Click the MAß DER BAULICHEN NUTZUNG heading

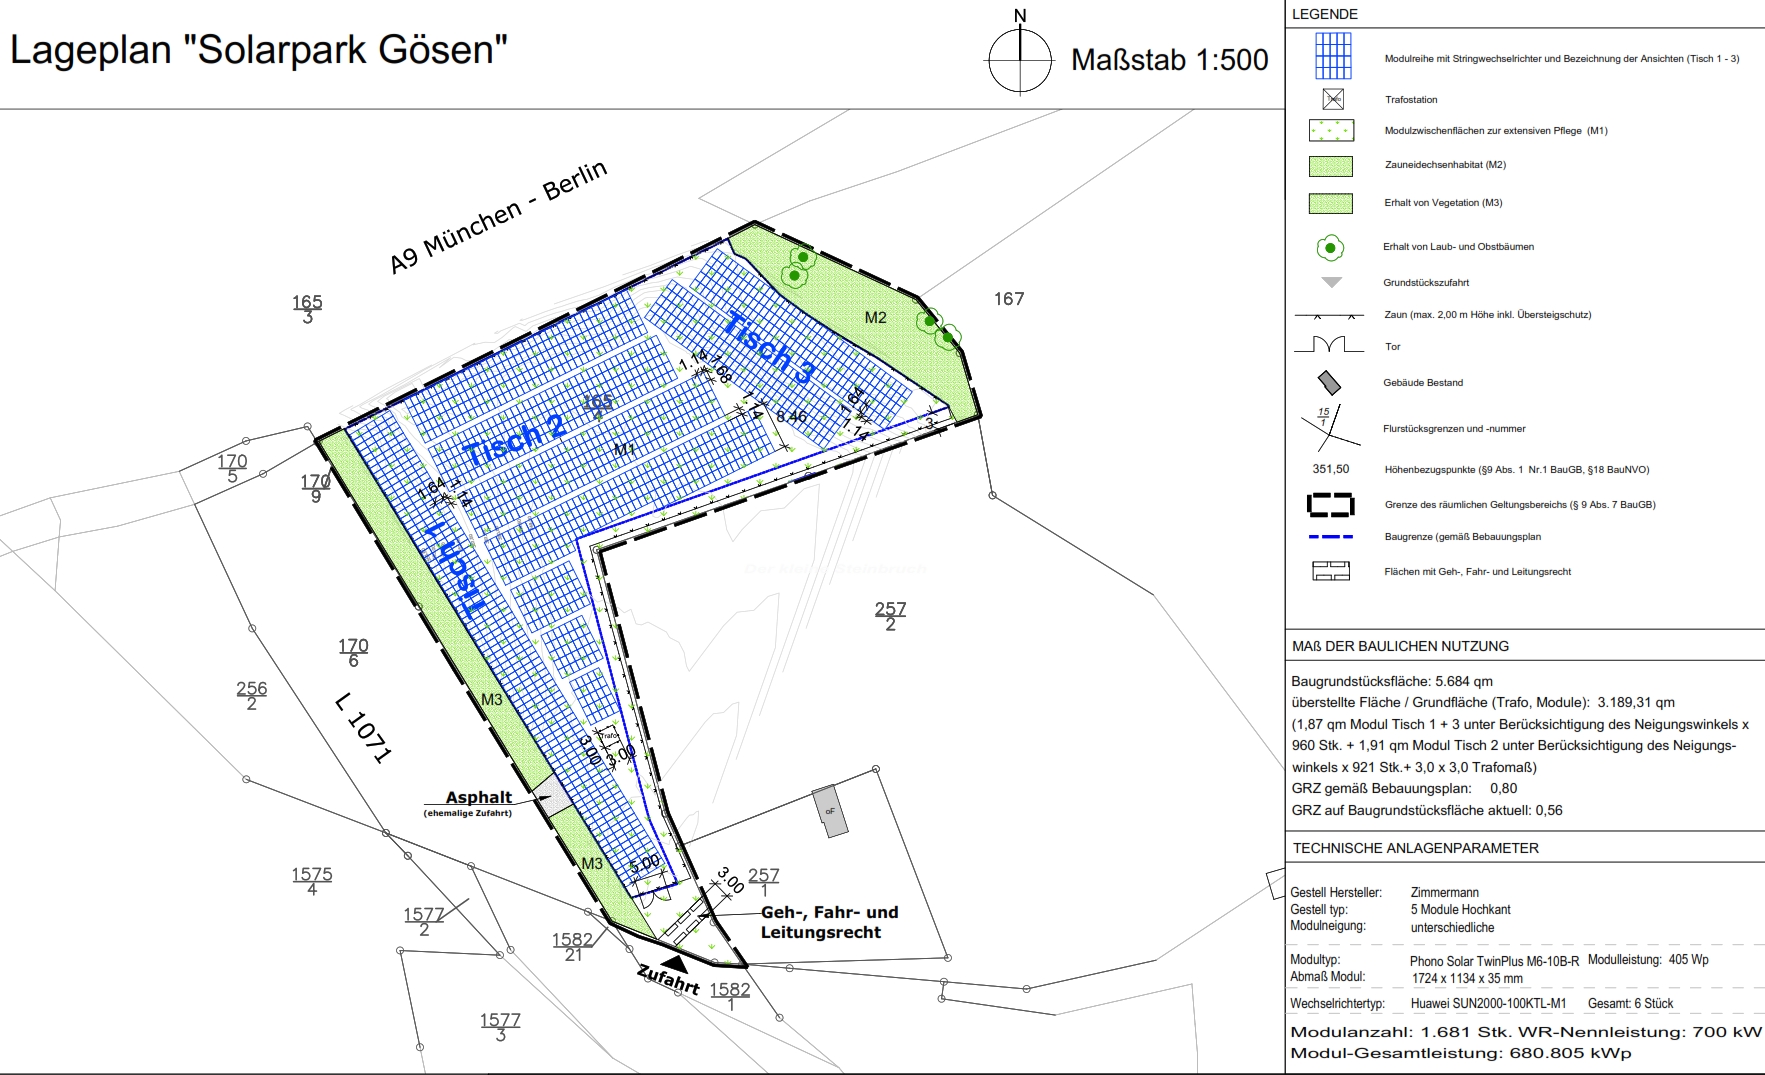(x=1400, y=646)
